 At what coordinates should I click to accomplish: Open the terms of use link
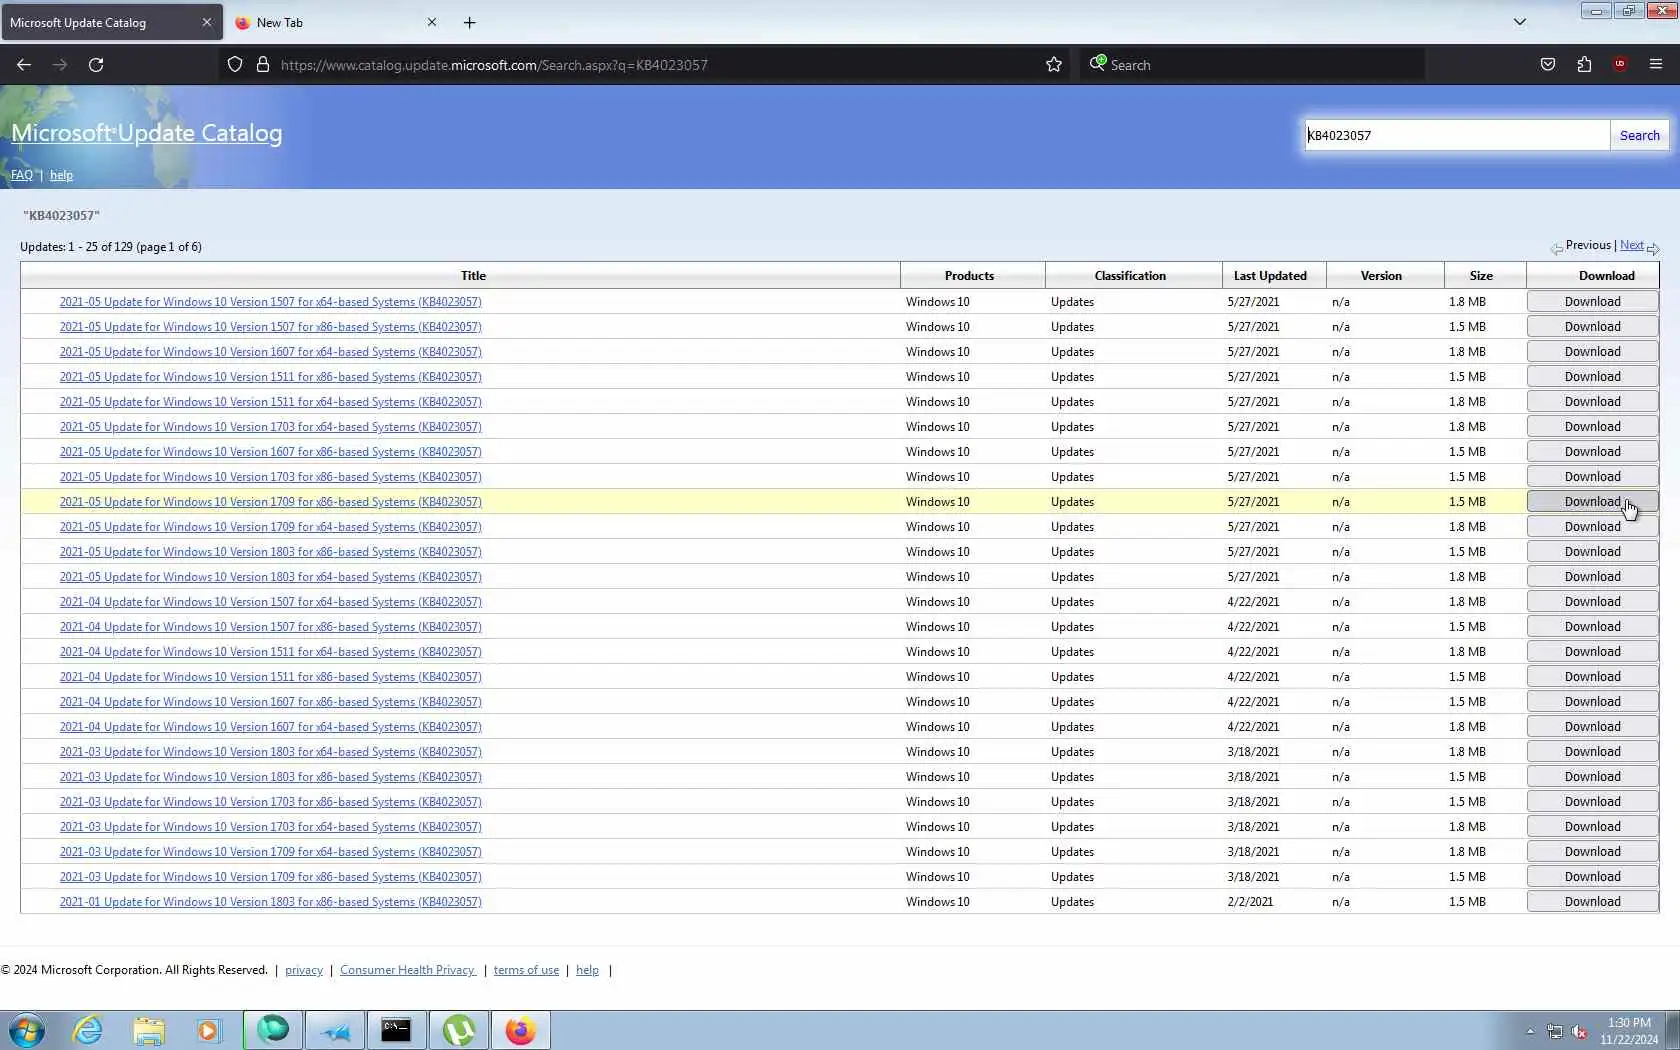tap(526, 970)
